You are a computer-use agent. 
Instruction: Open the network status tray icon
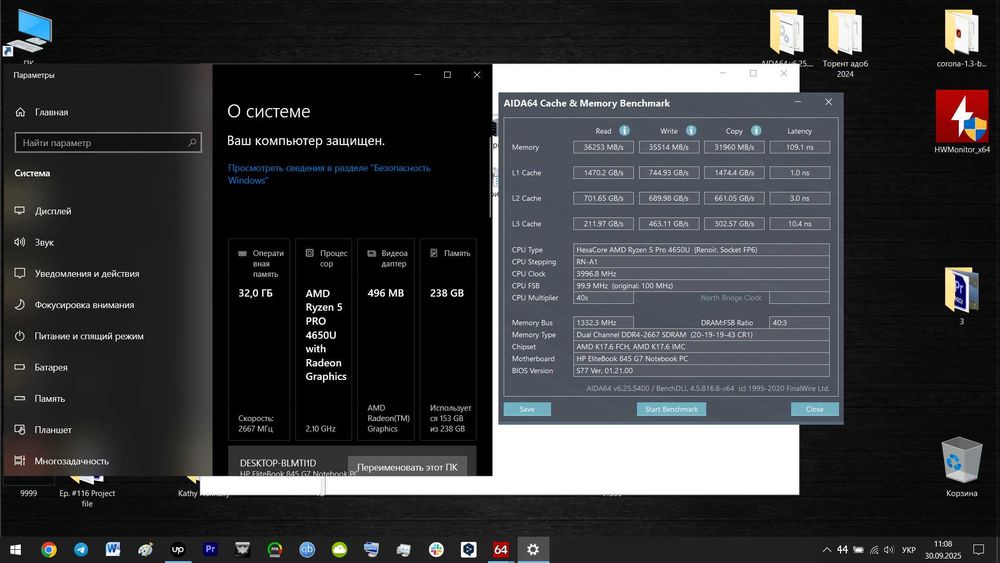click(874, 550)
